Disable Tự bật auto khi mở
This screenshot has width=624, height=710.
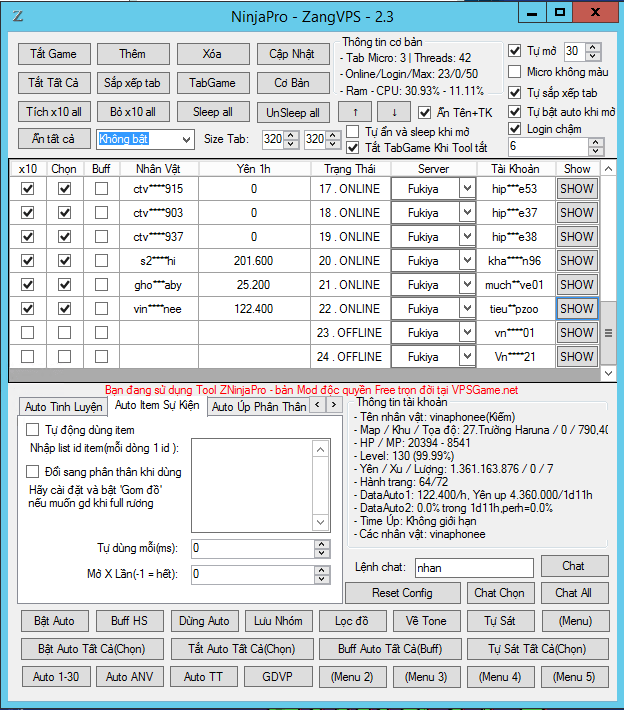point(514,111)
